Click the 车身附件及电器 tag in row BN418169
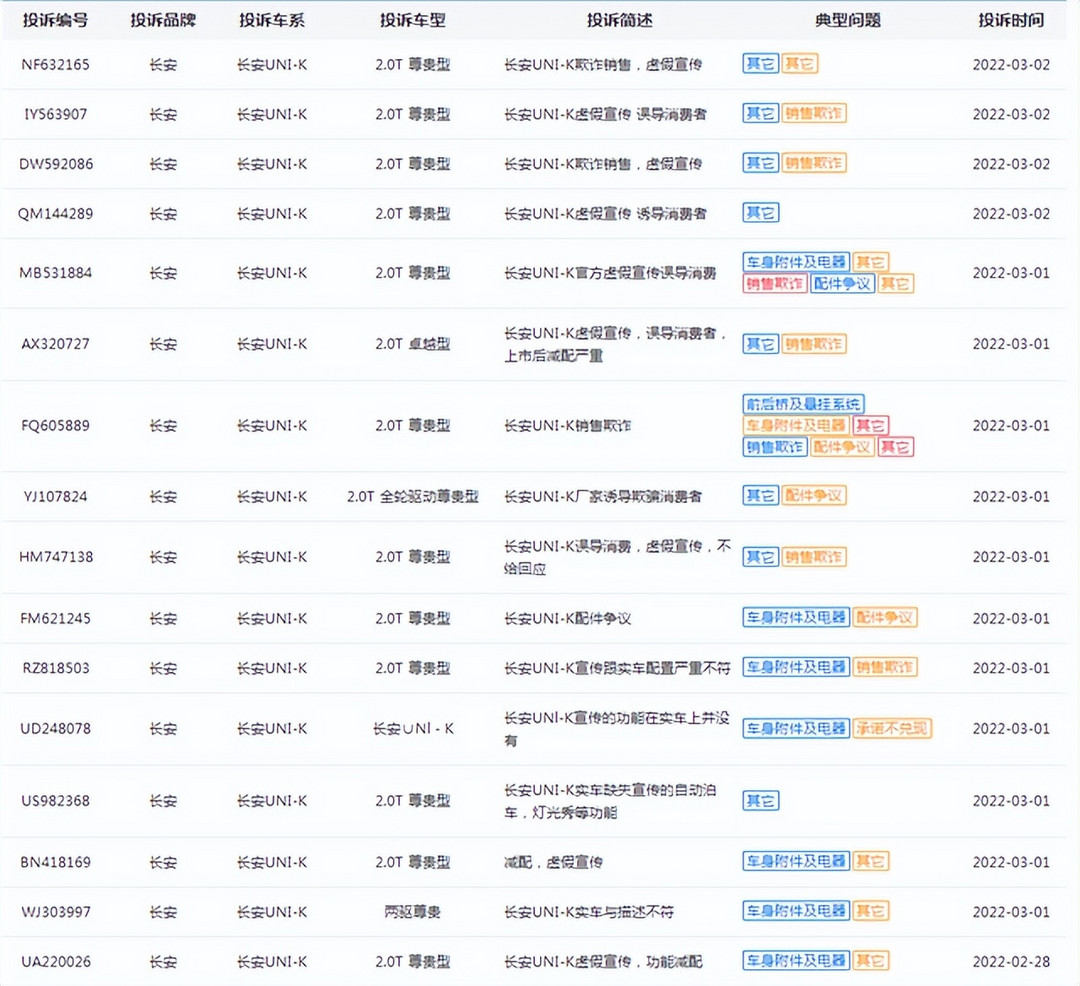 coord(796,861)
